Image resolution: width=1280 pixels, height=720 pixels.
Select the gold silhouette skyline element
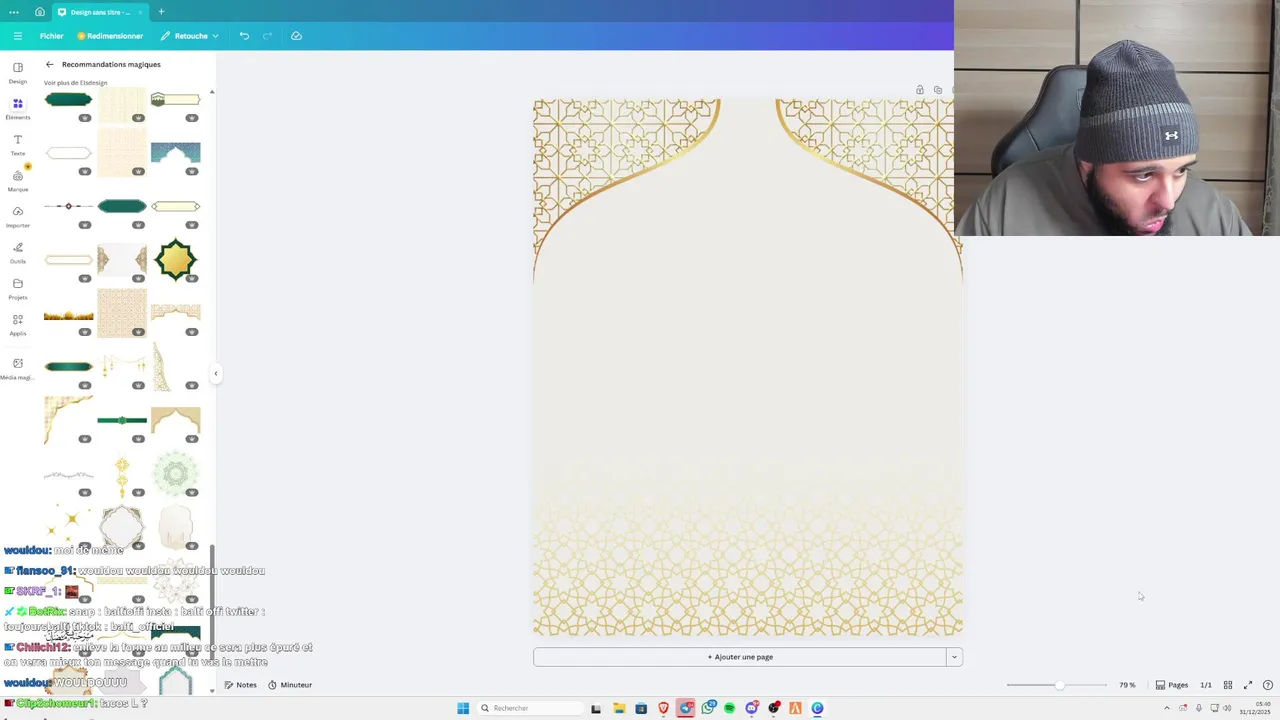coord(68,316)
